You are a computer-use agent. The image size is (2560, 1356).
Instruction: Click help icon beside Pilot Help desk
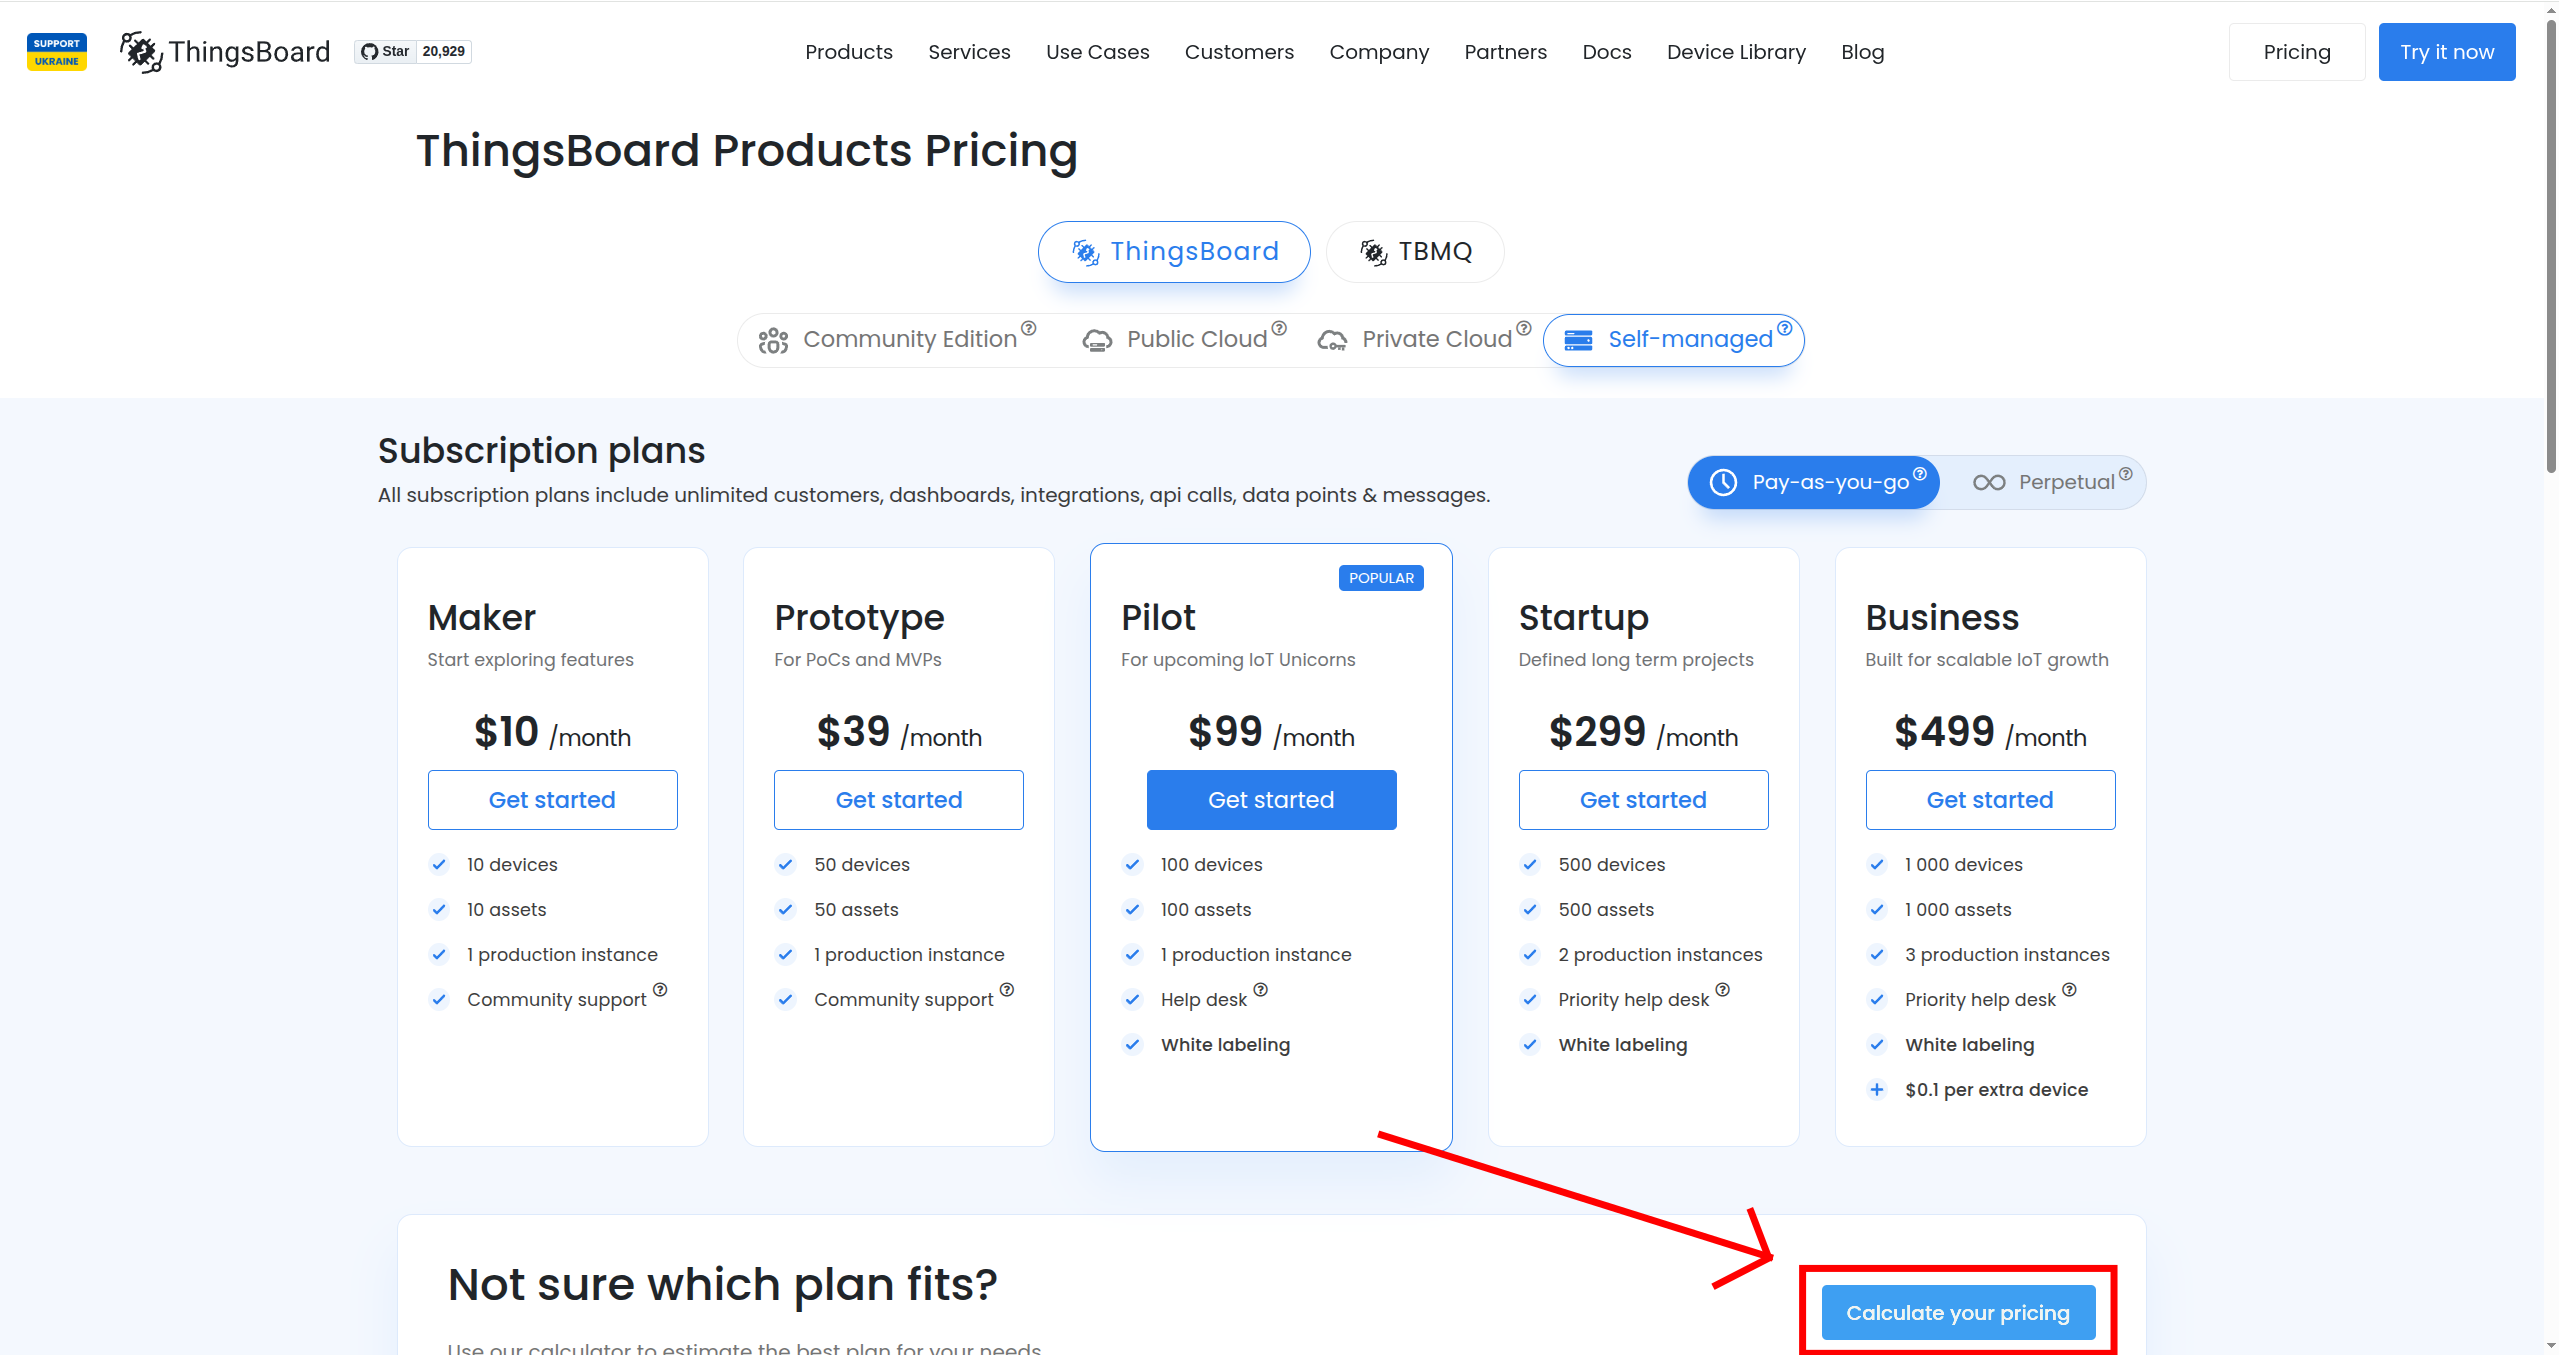point(1261,990)
